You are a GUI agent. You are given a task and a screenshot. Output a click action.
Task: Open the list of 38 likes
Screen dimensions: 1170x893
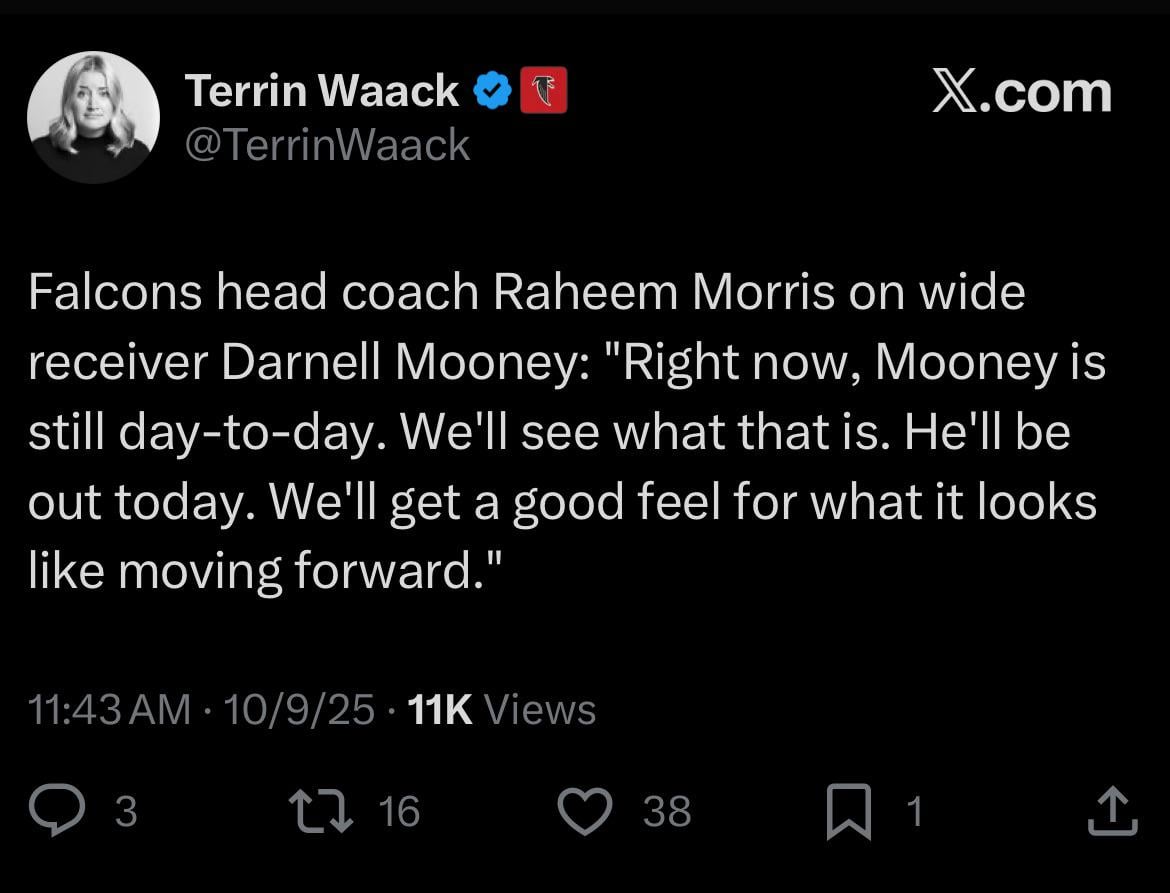[665, 812]
